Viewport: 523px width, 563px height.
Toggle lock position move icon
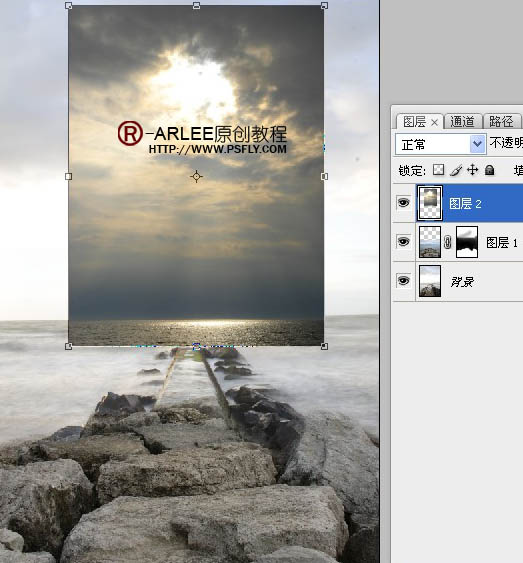[473, 170]
